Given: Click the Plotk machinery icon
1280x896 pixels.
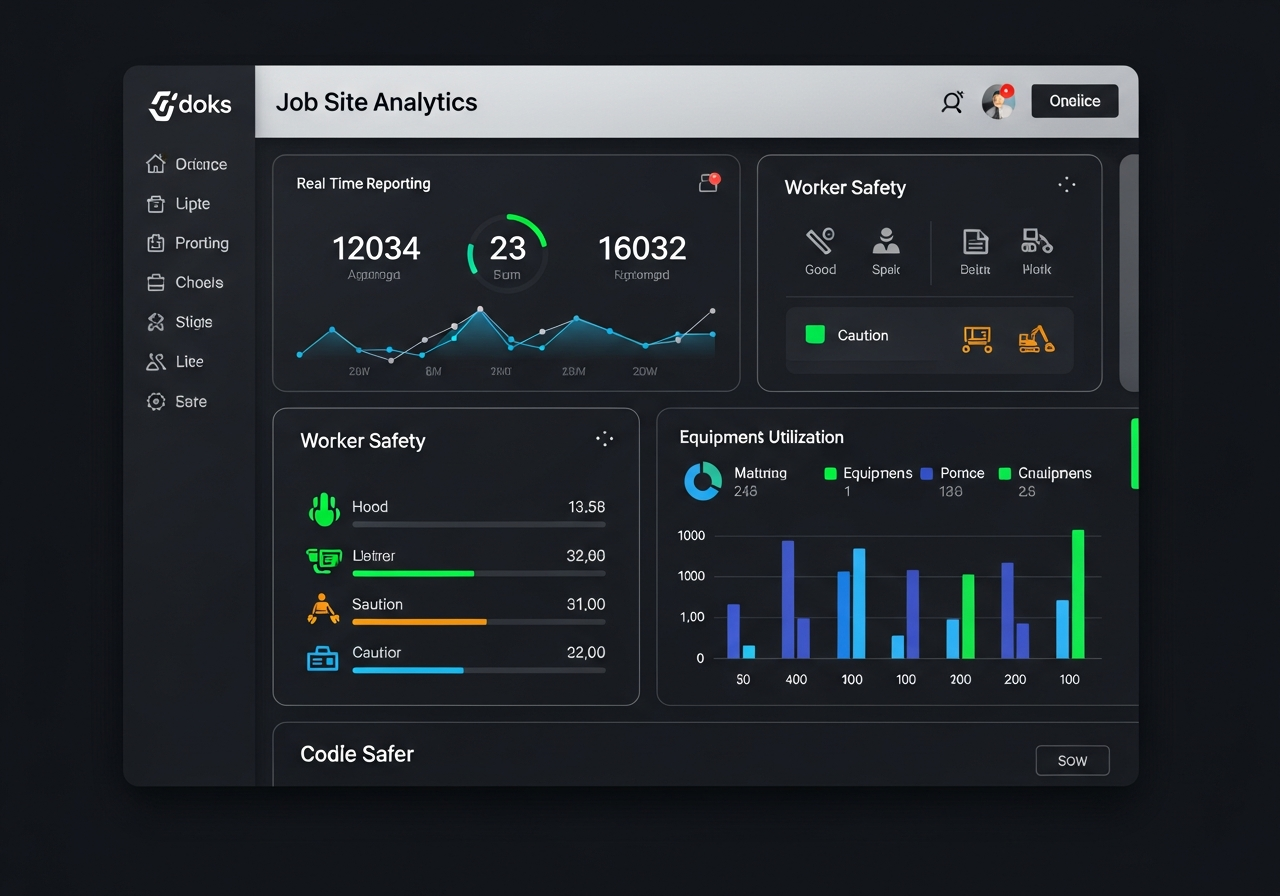Looking at the screenshot, I should pos(1037,241).
